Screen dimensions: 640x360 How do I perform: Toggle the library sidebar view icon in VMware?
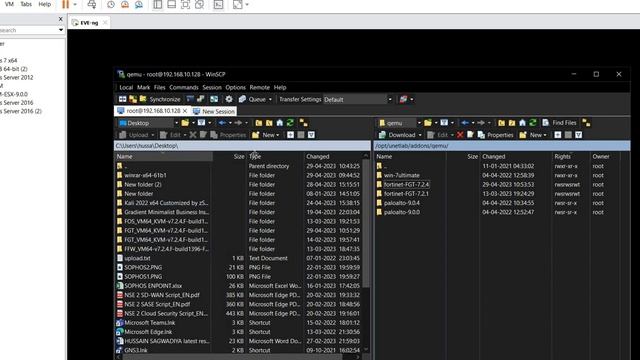tap(158, 4)
